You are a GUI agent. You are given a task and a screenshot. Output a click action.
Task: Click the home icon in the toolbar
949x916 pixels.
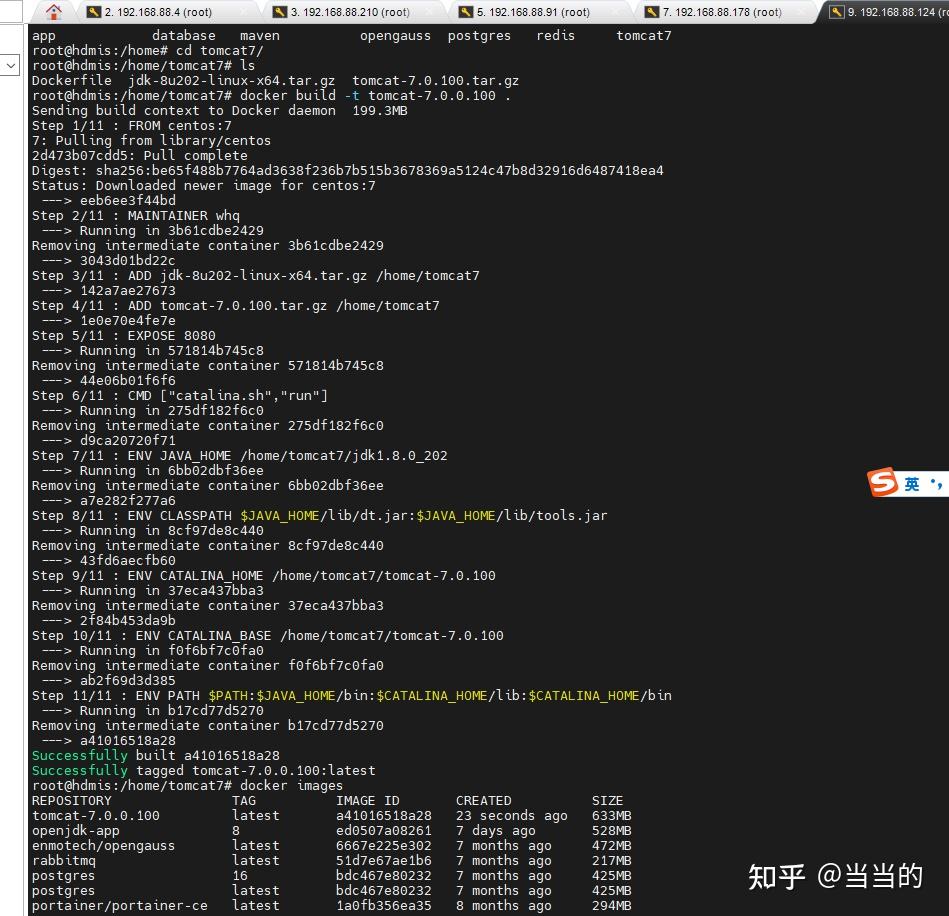[x=52, y=11]
